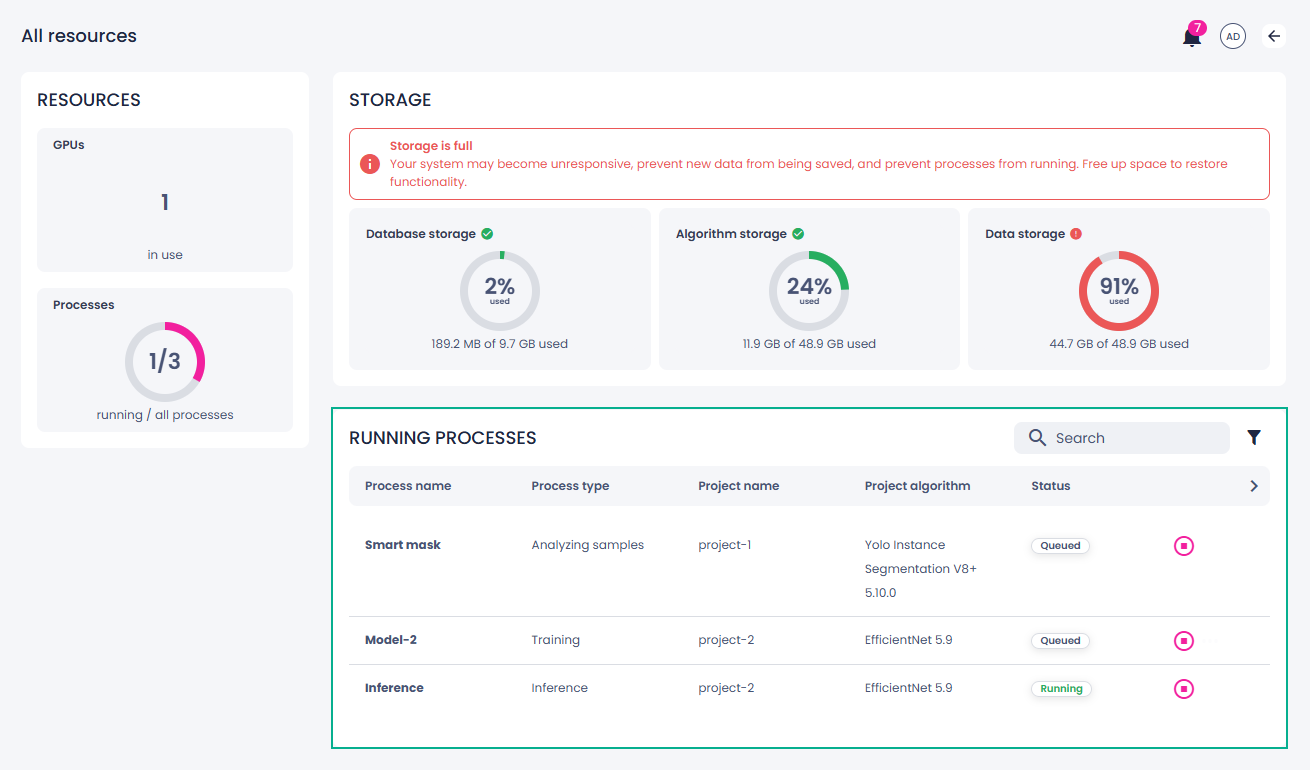Click the back arrow icon
Viewport: 1310px width, 770px height.
tap(1274, 36)
